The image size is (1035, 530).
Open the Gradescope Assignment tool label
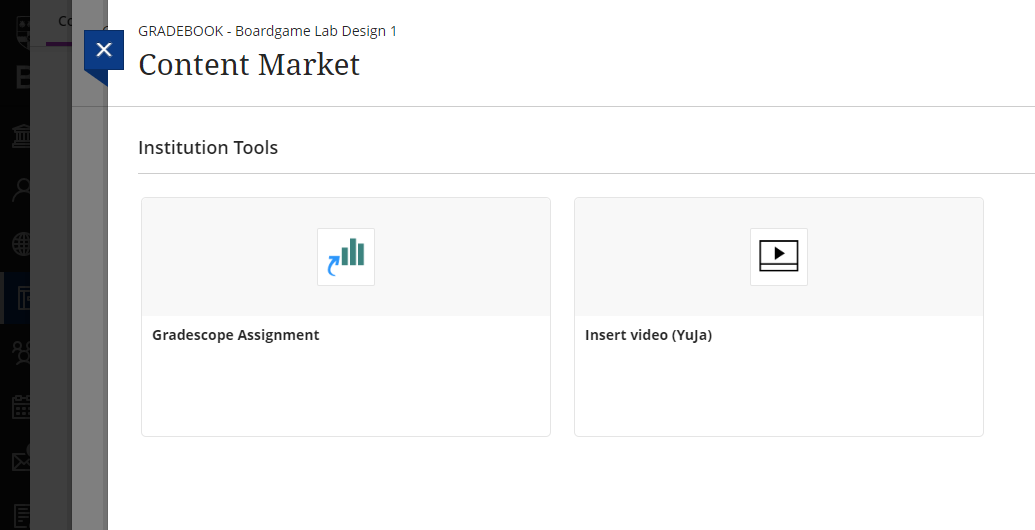click(236, 335)
